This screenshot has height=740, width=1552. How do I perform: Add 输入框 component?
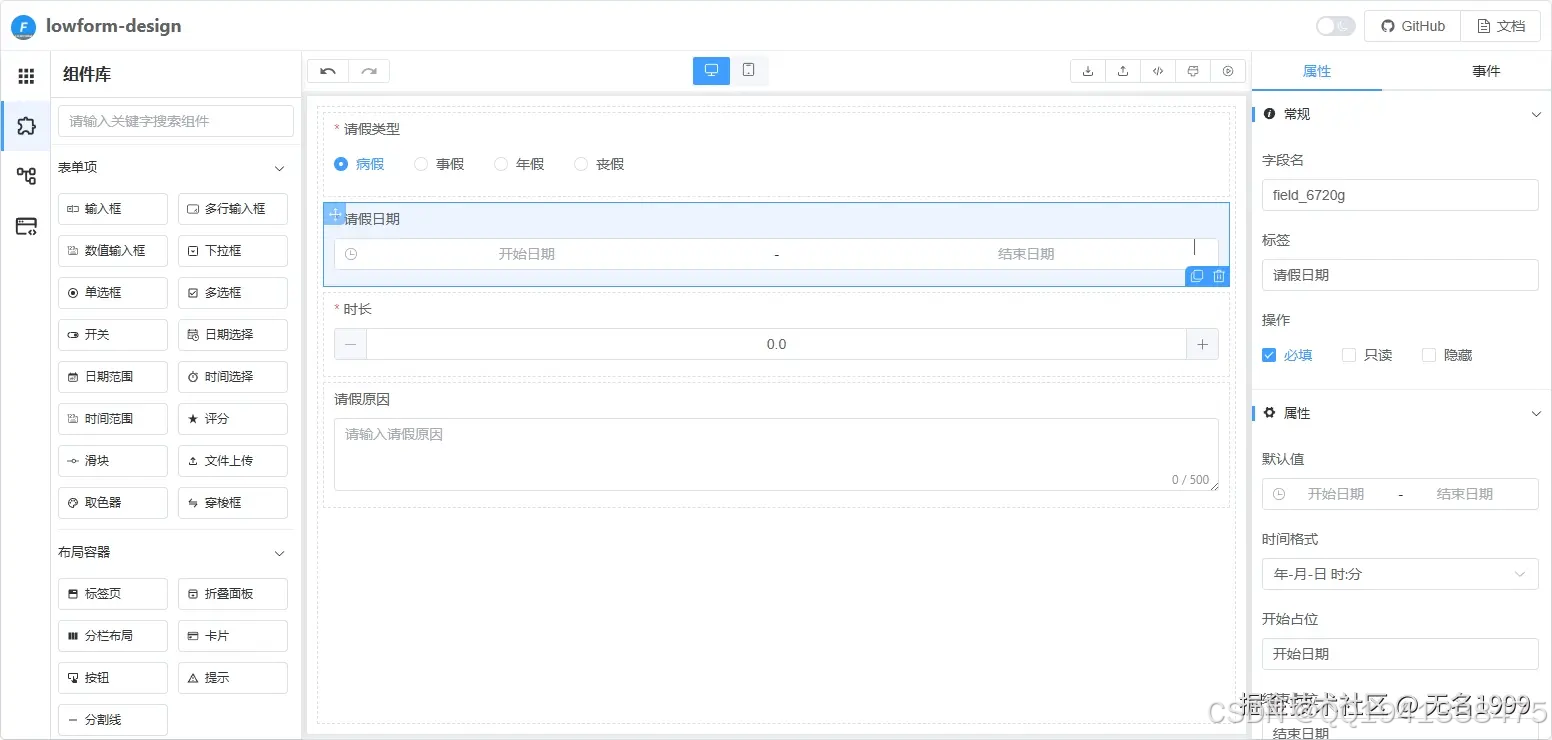112,209
